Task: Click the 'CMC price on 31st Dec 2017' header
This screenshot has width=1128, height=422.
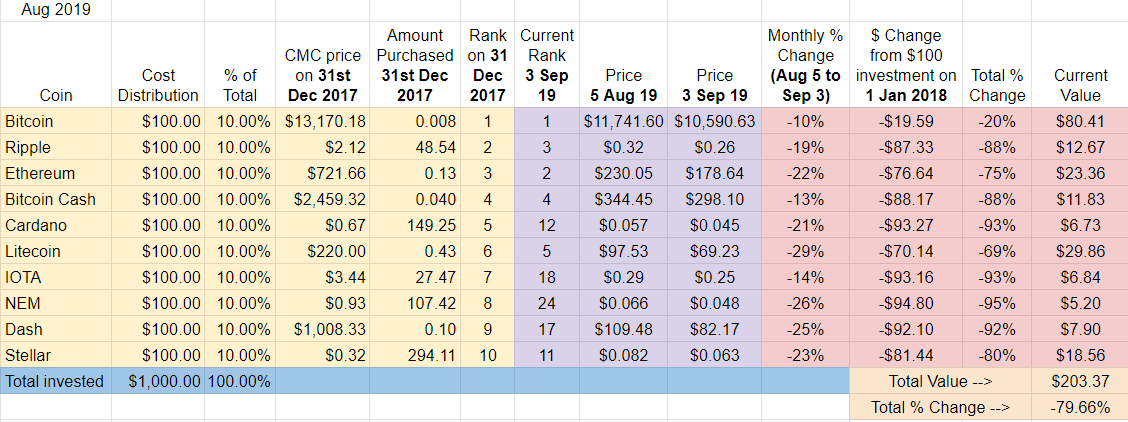Action: coord(322,65)
